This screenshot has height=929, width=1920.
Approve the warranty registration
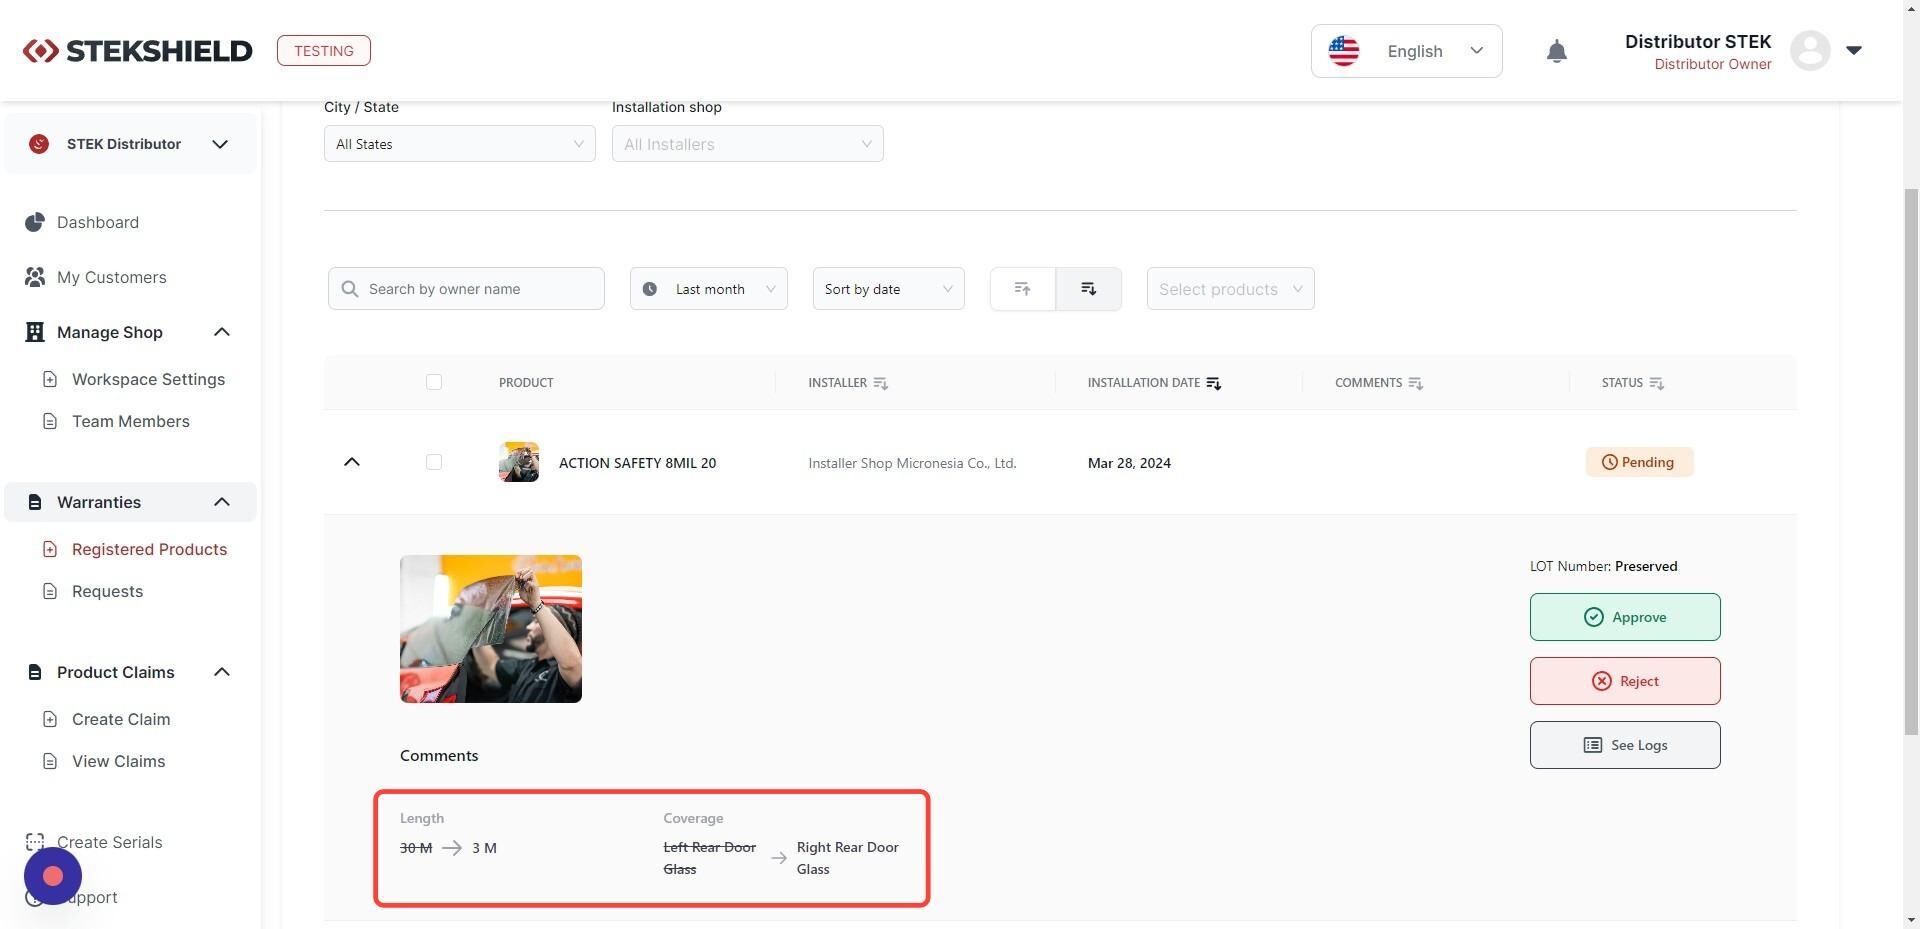click(1625, 617)
